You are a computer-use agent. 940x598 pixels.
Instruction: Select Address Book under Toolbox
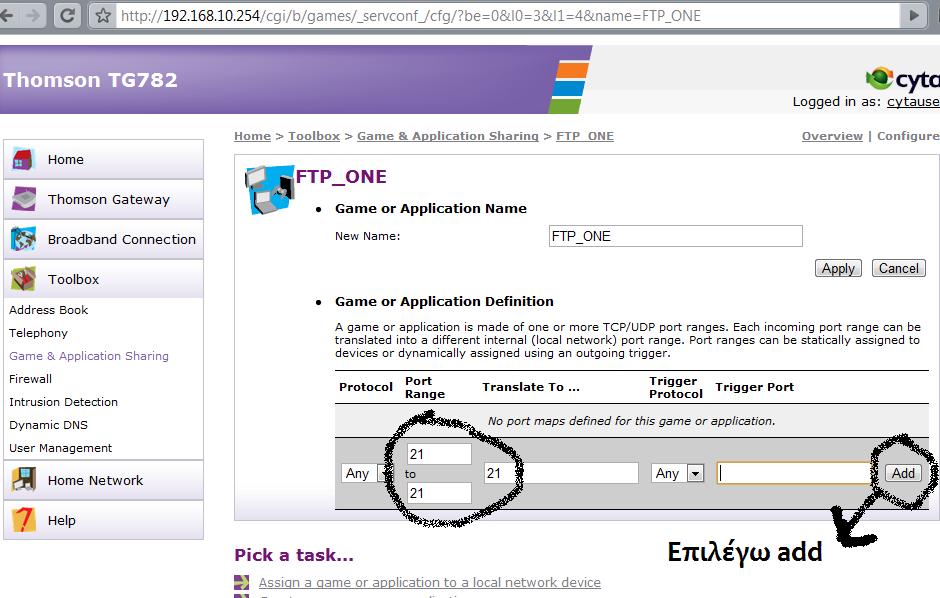(49, 310)
